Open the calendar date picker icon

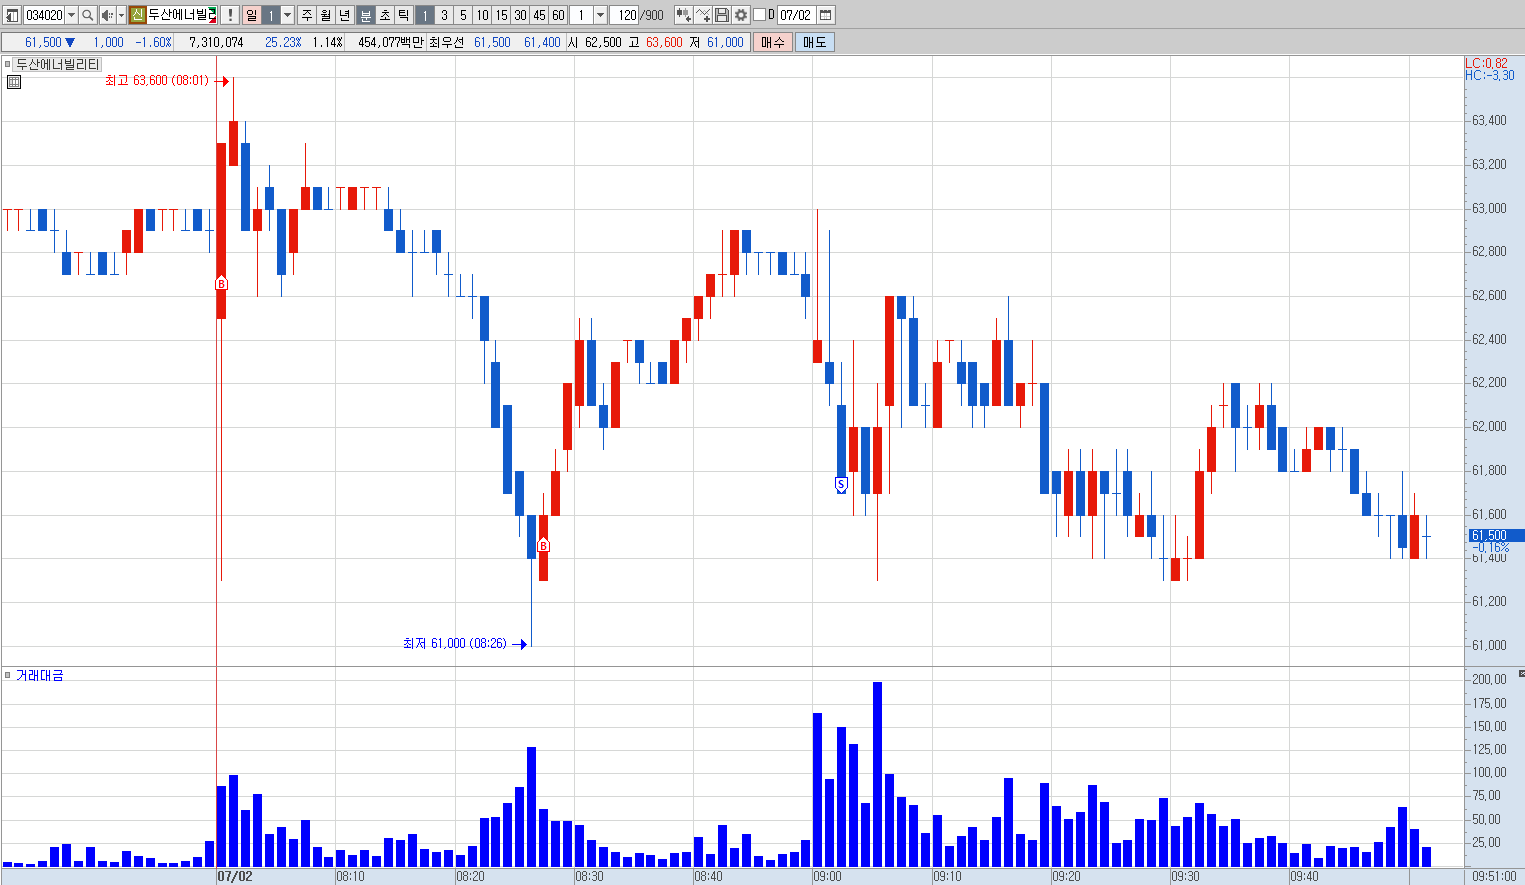click(826, 15)
